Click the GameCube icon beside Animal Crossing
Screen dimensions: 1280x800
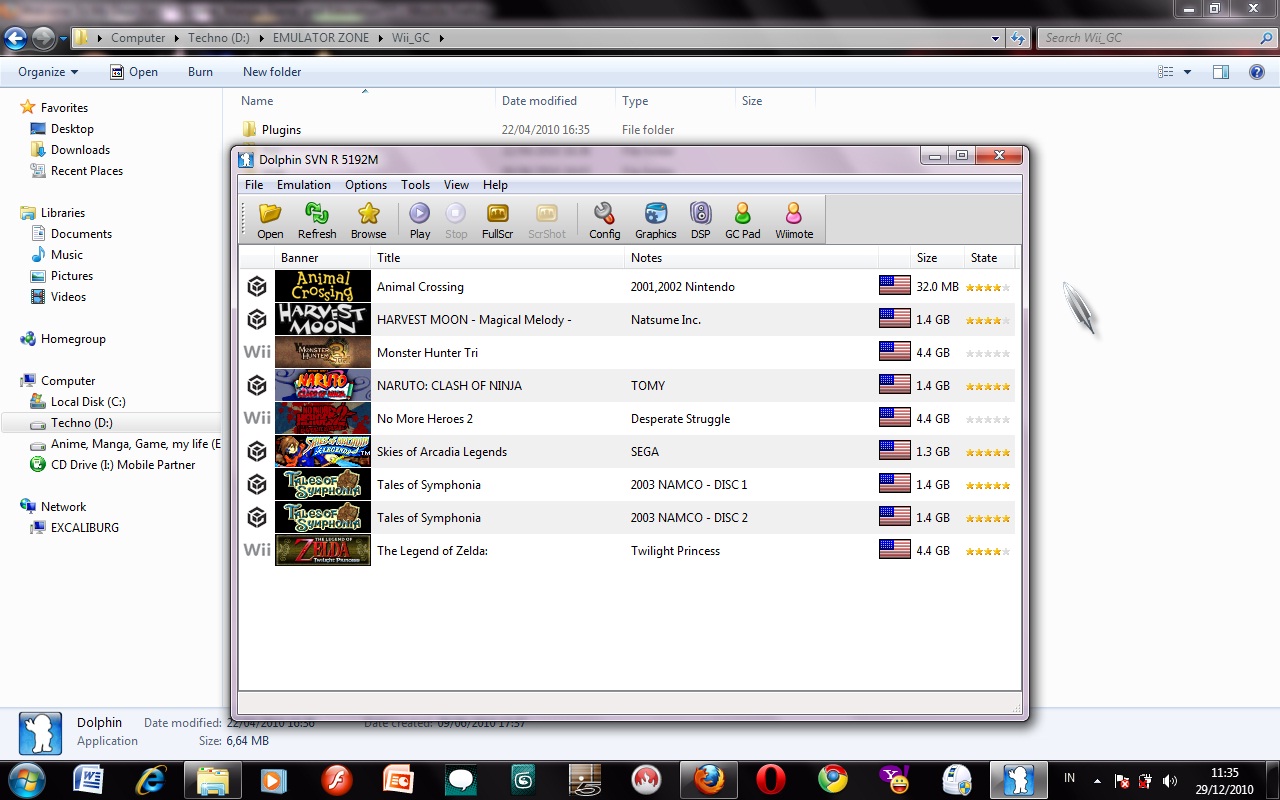point(257,287)
